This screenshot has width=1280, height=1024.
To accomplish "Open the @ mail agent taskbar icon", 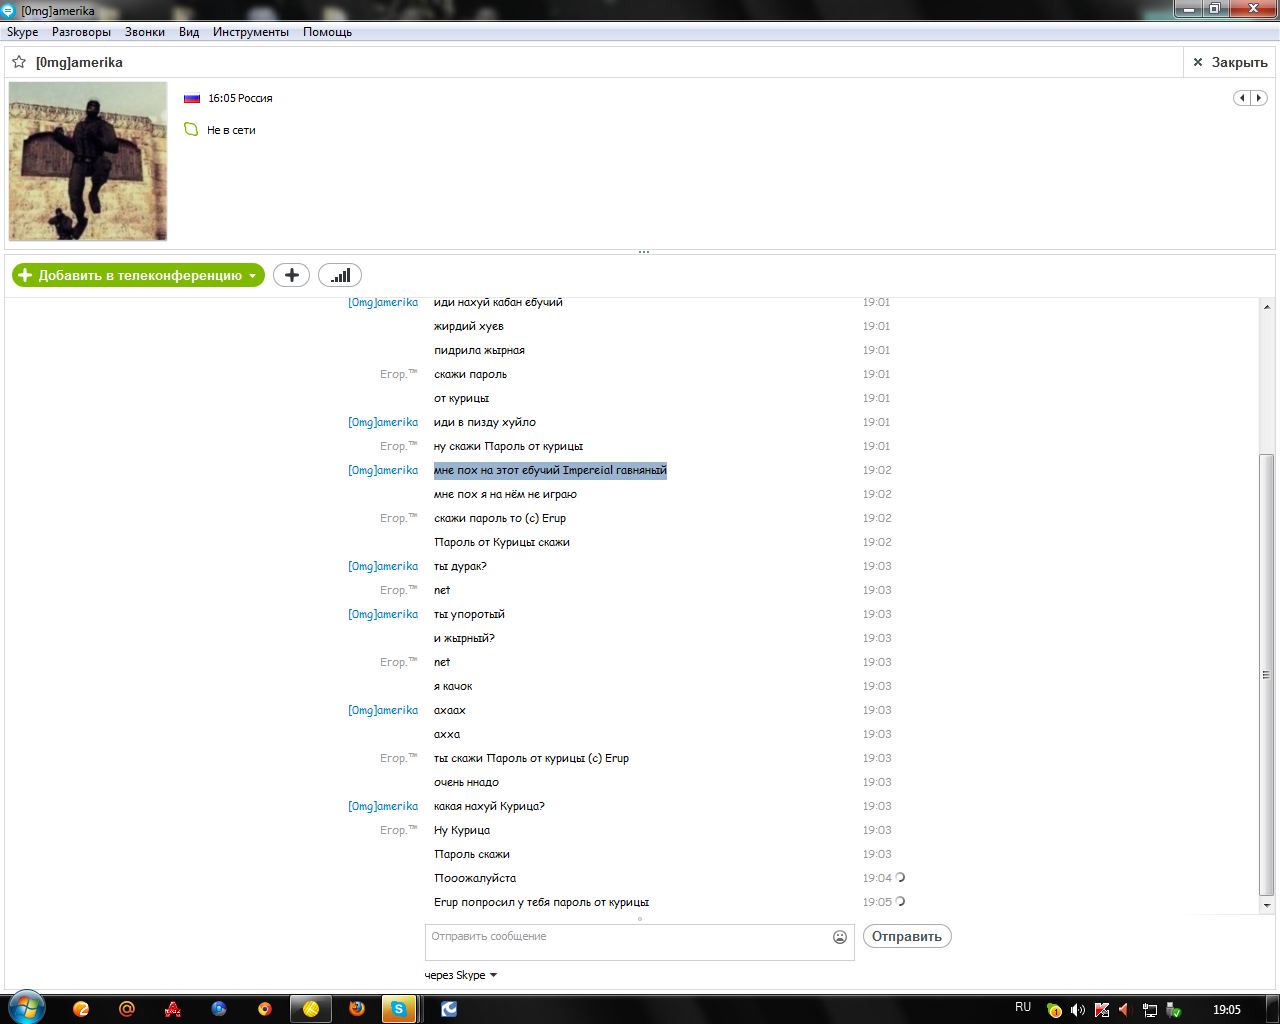I will tap(127, 1009).
